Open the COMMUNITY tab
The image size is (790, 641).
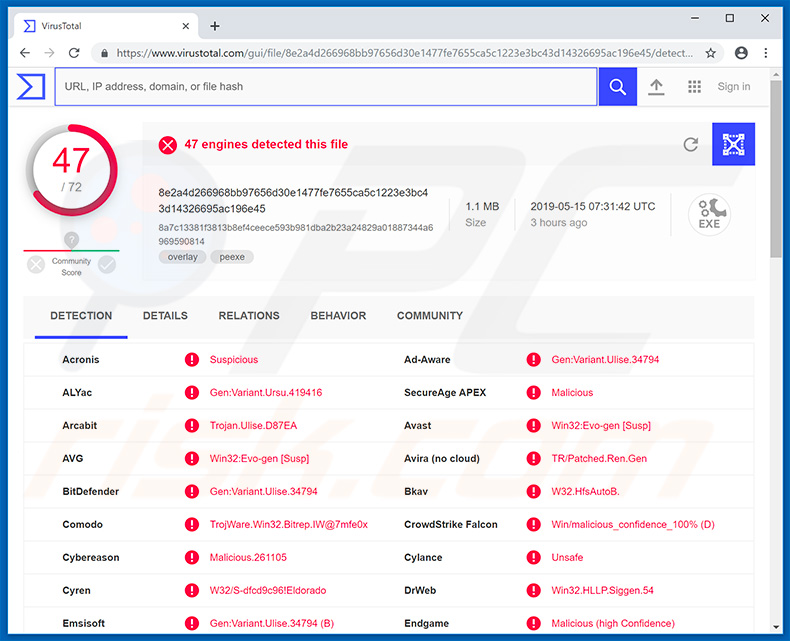point(430,316)
